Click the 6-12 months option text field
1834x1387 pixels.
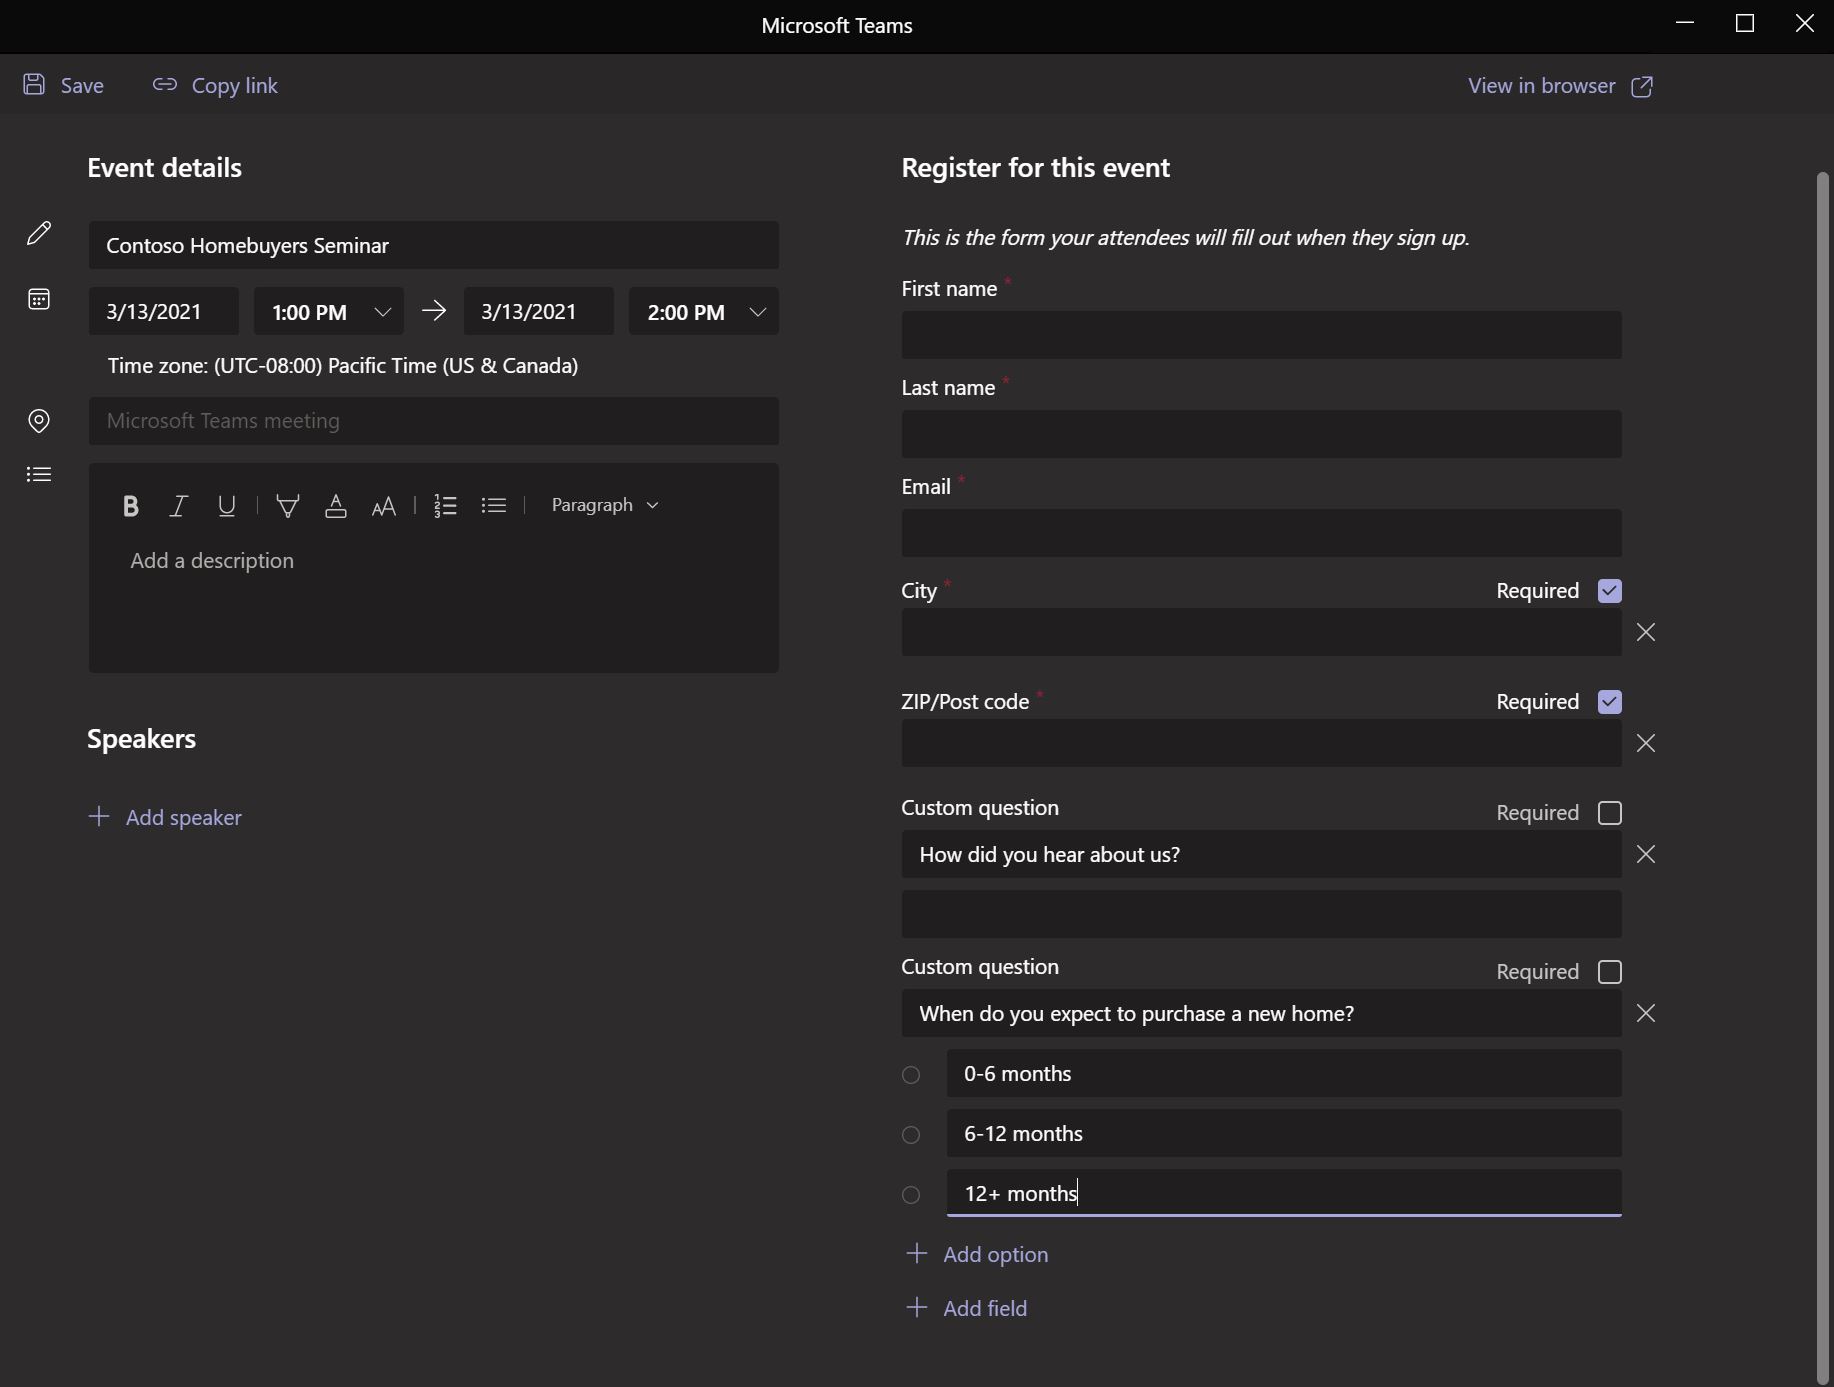(x=1284, y=1134)
